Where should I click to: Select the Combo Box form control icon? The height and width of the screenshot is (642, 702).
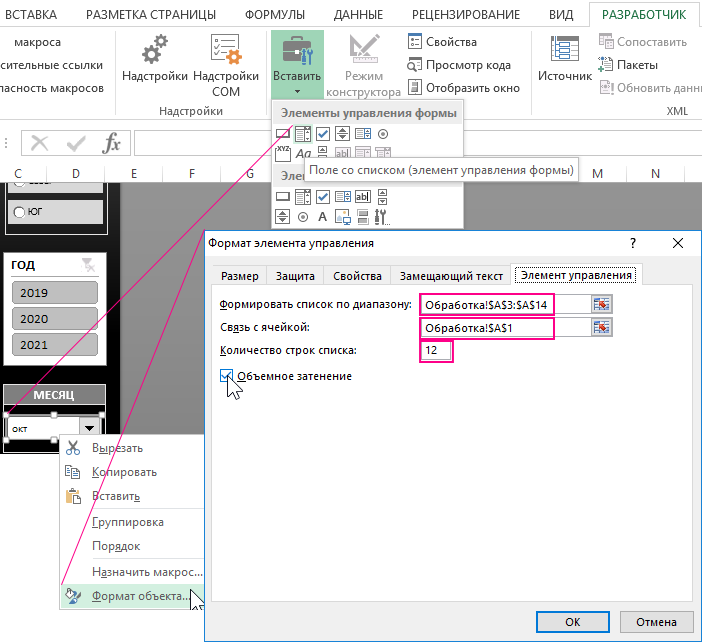(x=303, y=134)
